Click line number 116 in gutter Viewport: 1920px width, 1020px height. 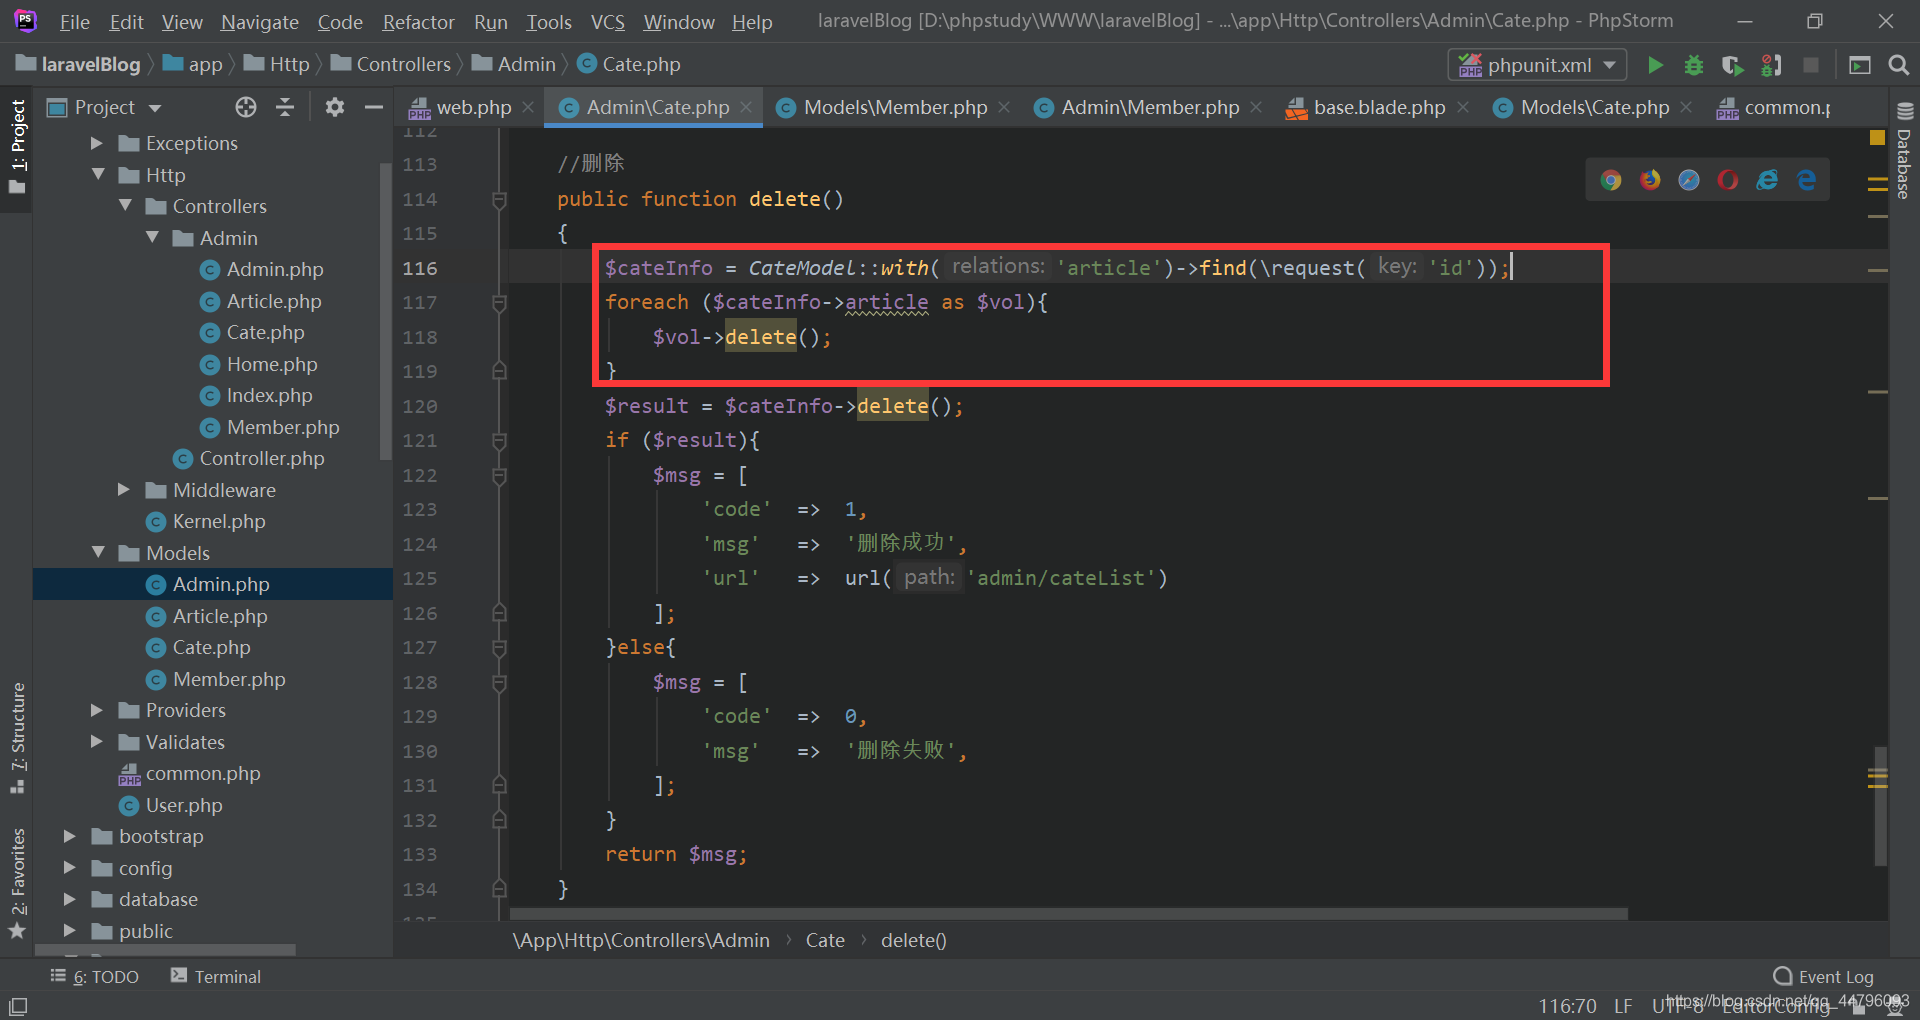420,268
